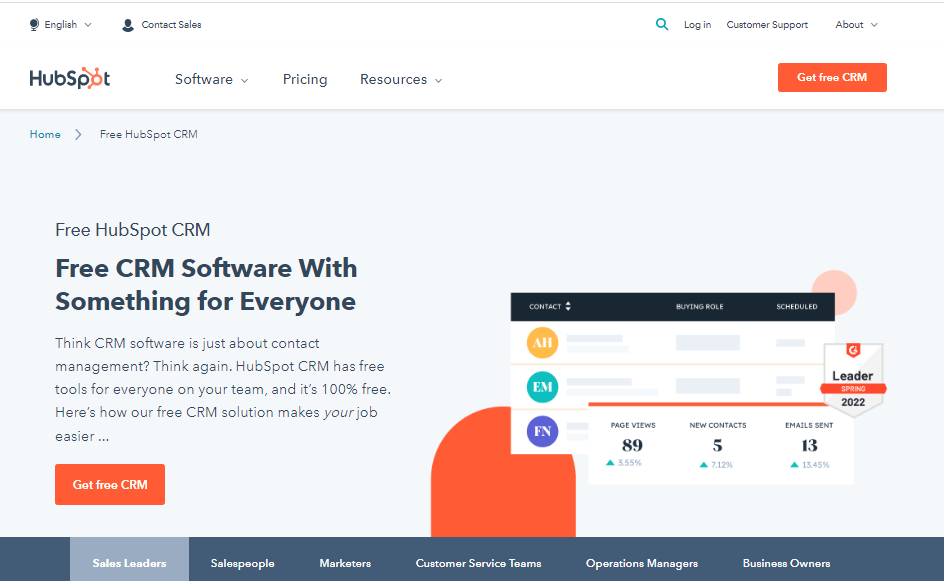Click the hero Get free CRM button
The width and height of the screenshot is (944, 581).
110,485
